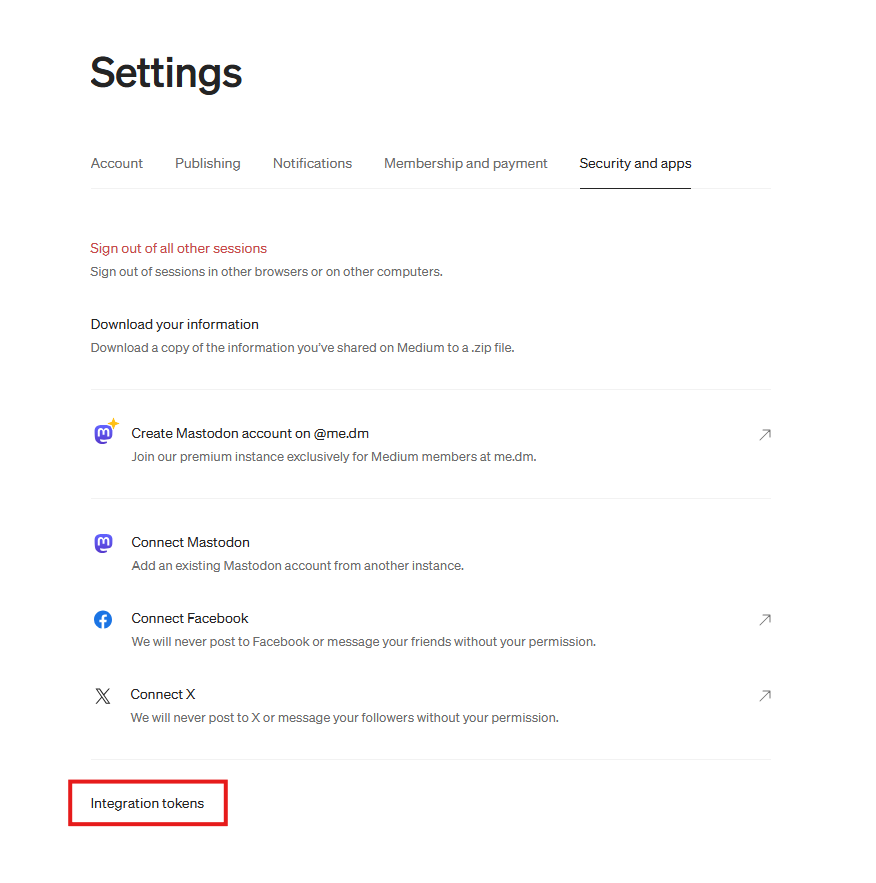
Task: Click Connect Facebook title
Action: [190, 618]
